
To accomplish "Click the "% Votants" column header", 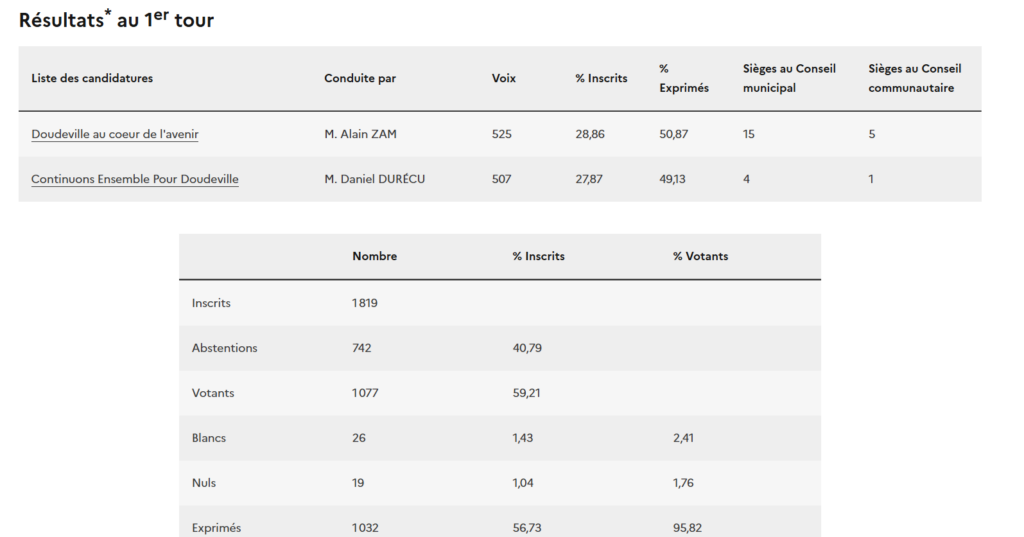I will (x=700, y=256).
